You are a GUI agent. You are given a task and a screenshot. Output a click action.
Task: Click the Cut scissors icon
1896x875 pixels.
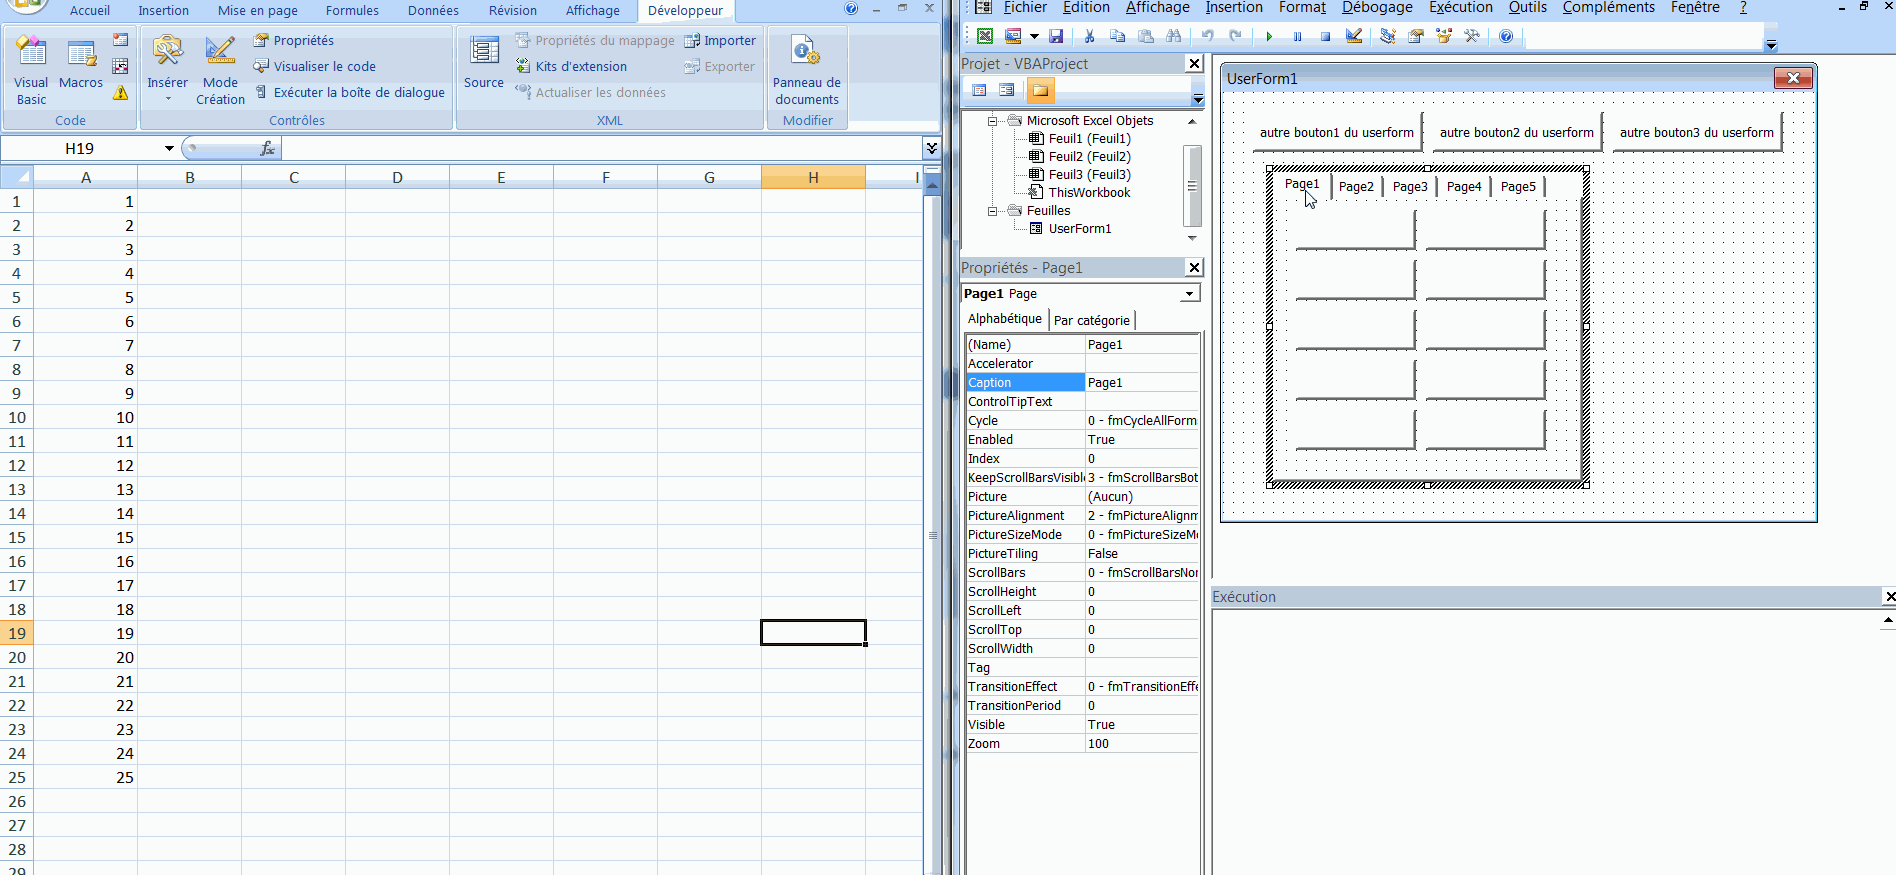[x=1089, y=36]
